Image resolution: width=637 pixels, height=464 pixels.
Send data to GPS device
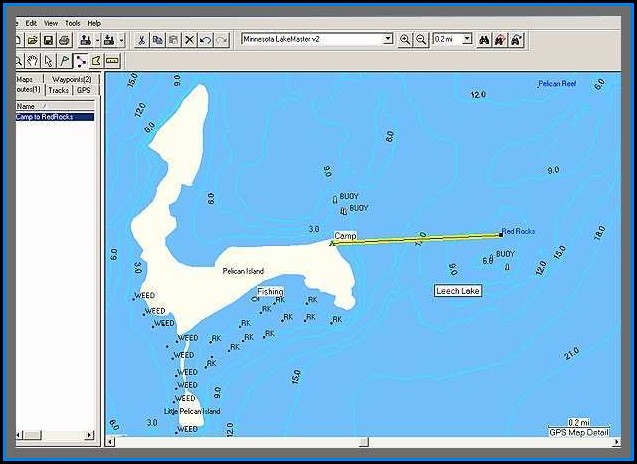(x=85, y=40)
